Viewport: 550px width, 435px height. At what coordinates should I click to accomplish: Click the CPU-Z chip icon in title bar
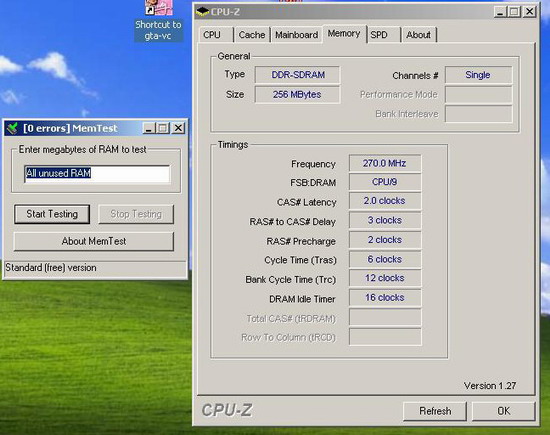click(x=202, y=12)
